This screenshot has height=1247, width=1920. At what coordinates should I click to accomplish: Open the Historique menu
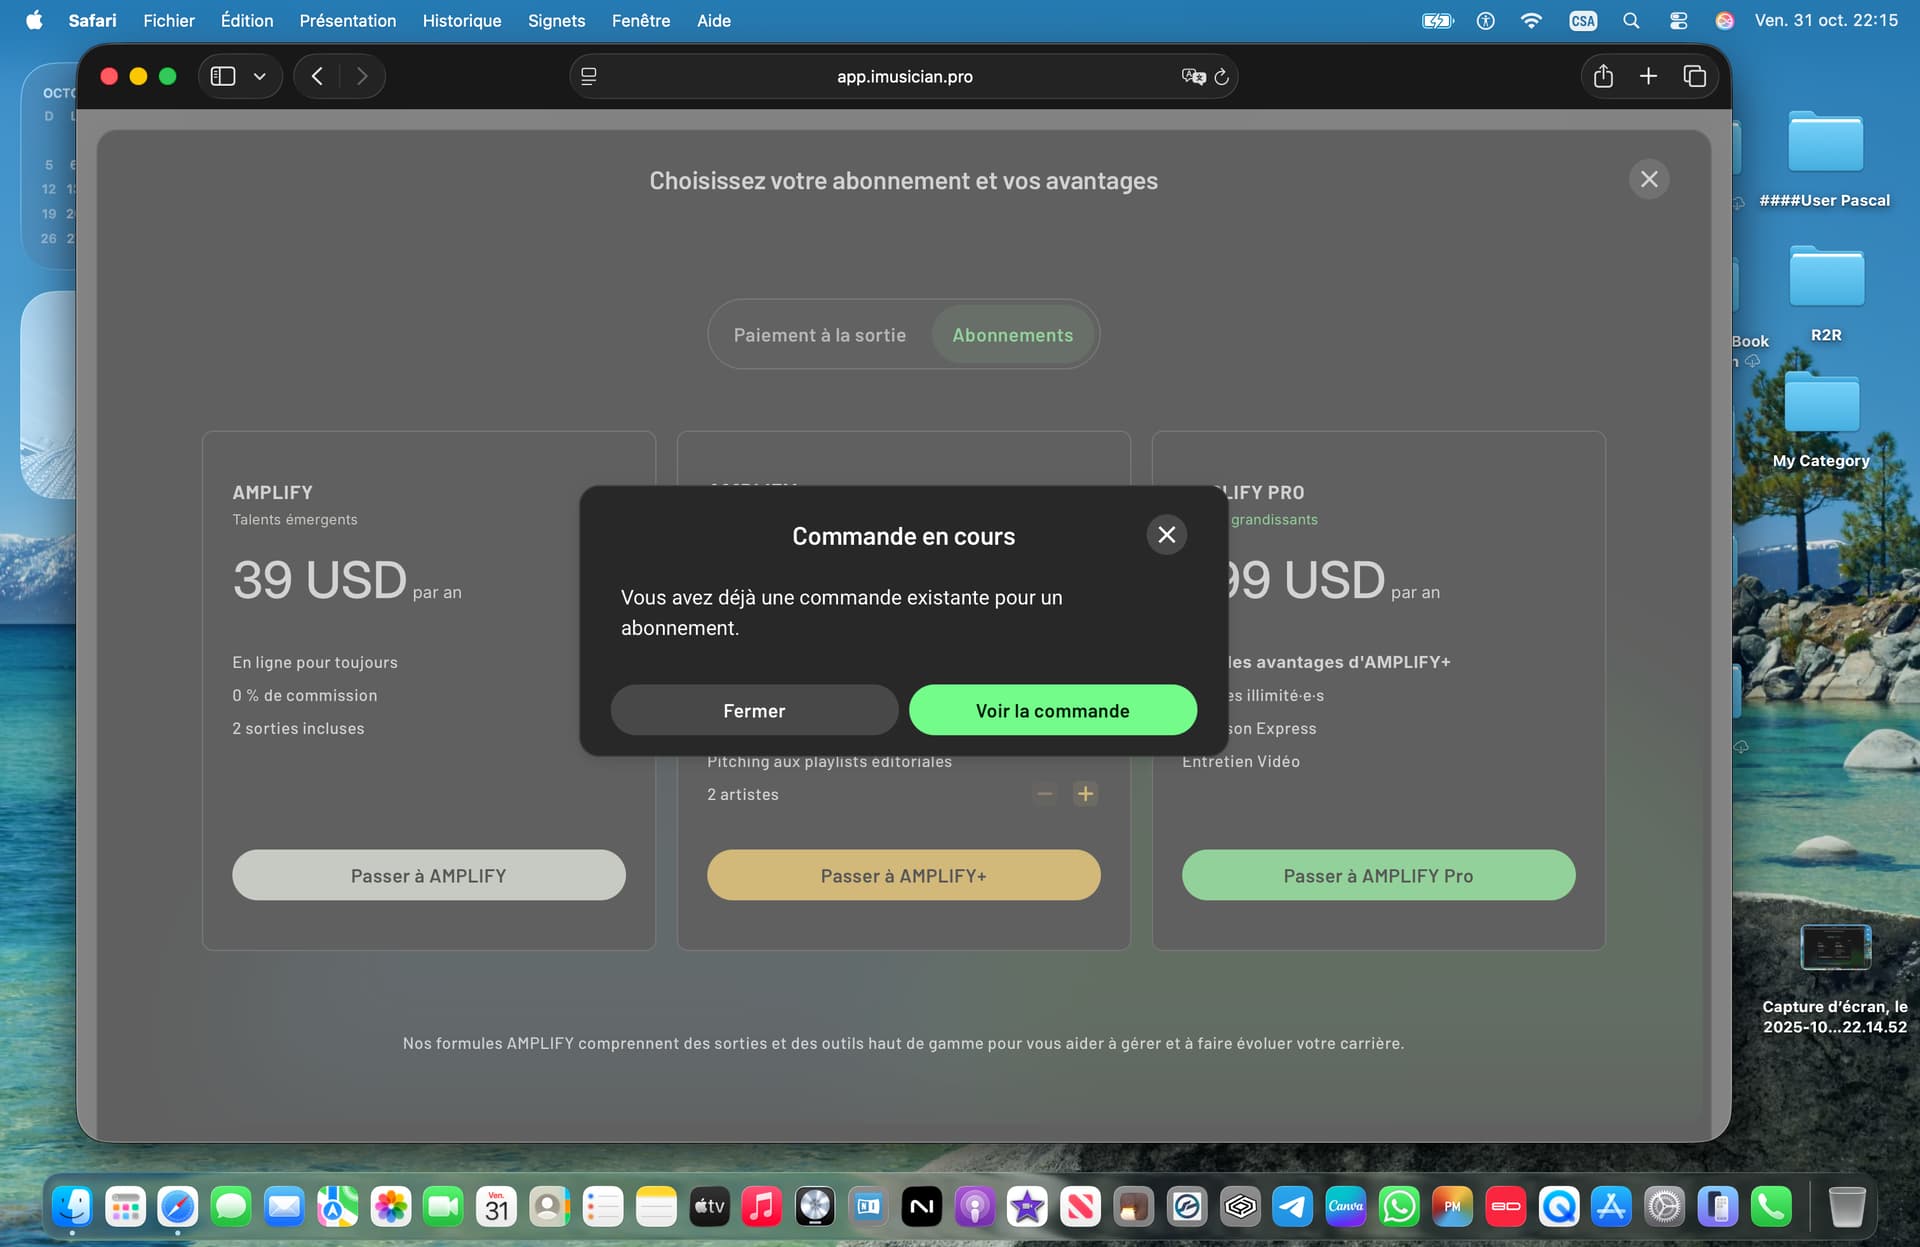click(461, 20)
